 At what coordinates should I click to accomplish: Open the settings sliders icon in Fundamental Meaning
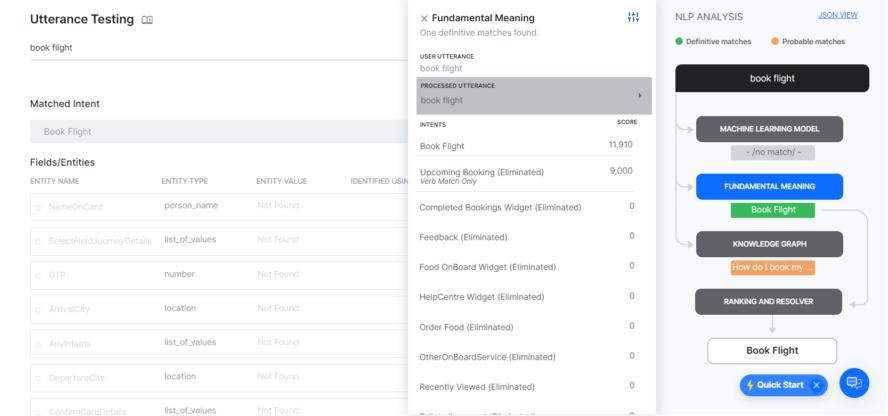[x=633, y=18]
